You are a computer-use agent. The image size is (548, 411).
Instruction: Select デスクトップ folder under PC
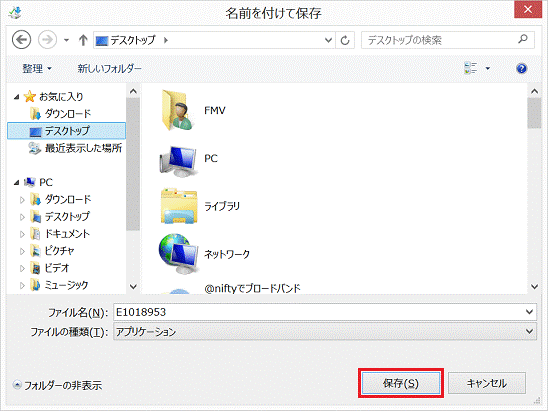tap(67, 217)
